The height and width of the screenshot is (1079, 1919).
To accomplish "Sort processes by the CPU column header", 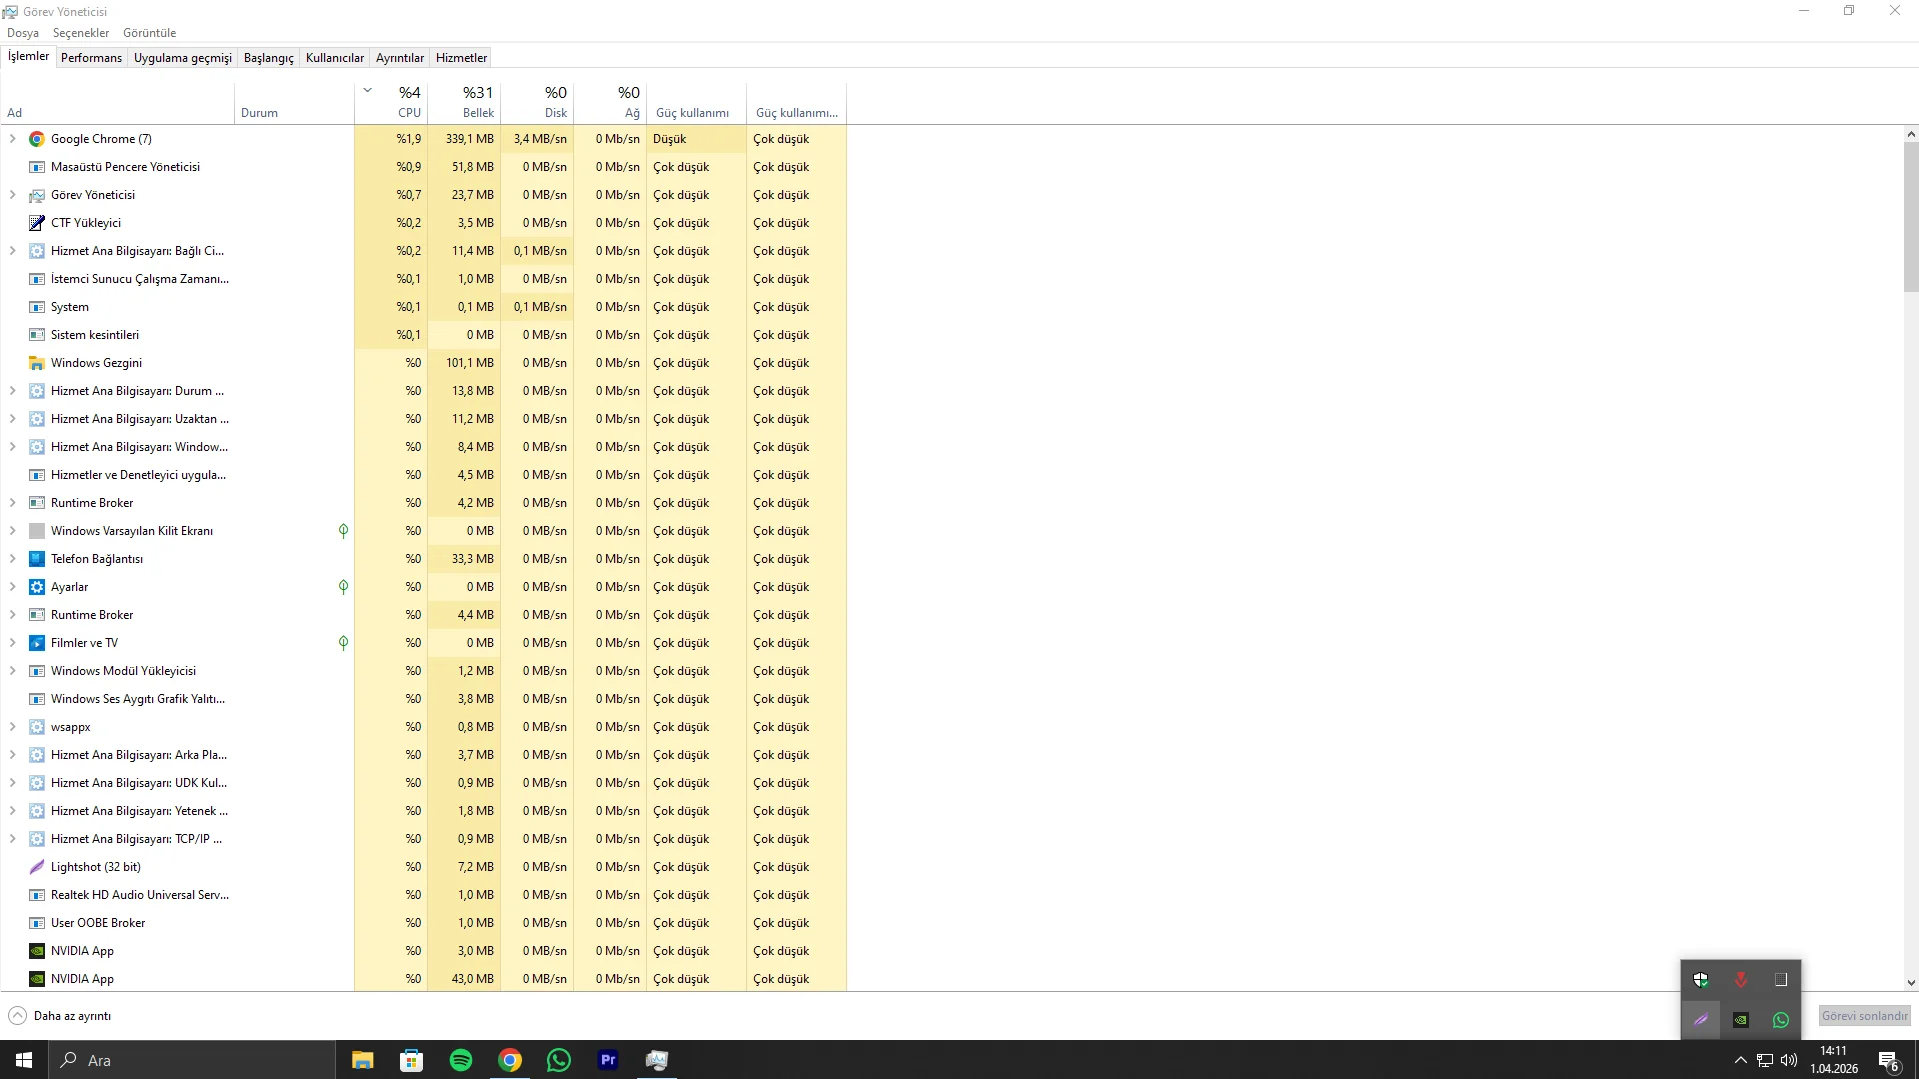I will coord(391,102).
